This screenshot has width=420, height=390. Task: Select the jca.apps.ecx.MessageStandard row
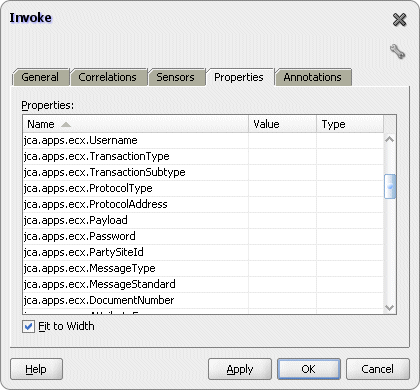pyautogui.click(x=203, y=284)
